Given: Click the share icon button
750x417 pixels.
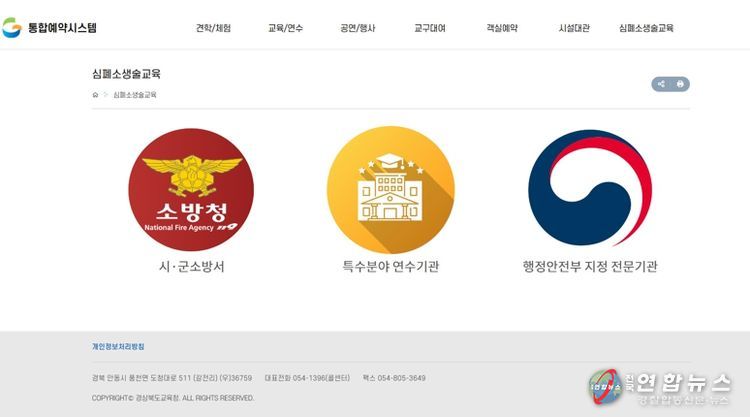Looking at the screenshot, I should point(661,84).
